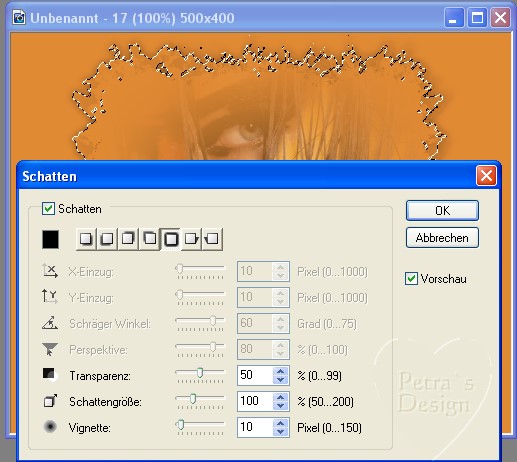
Task: Select the sixth perspective shadow preset icon
Action: coord(191,239)
